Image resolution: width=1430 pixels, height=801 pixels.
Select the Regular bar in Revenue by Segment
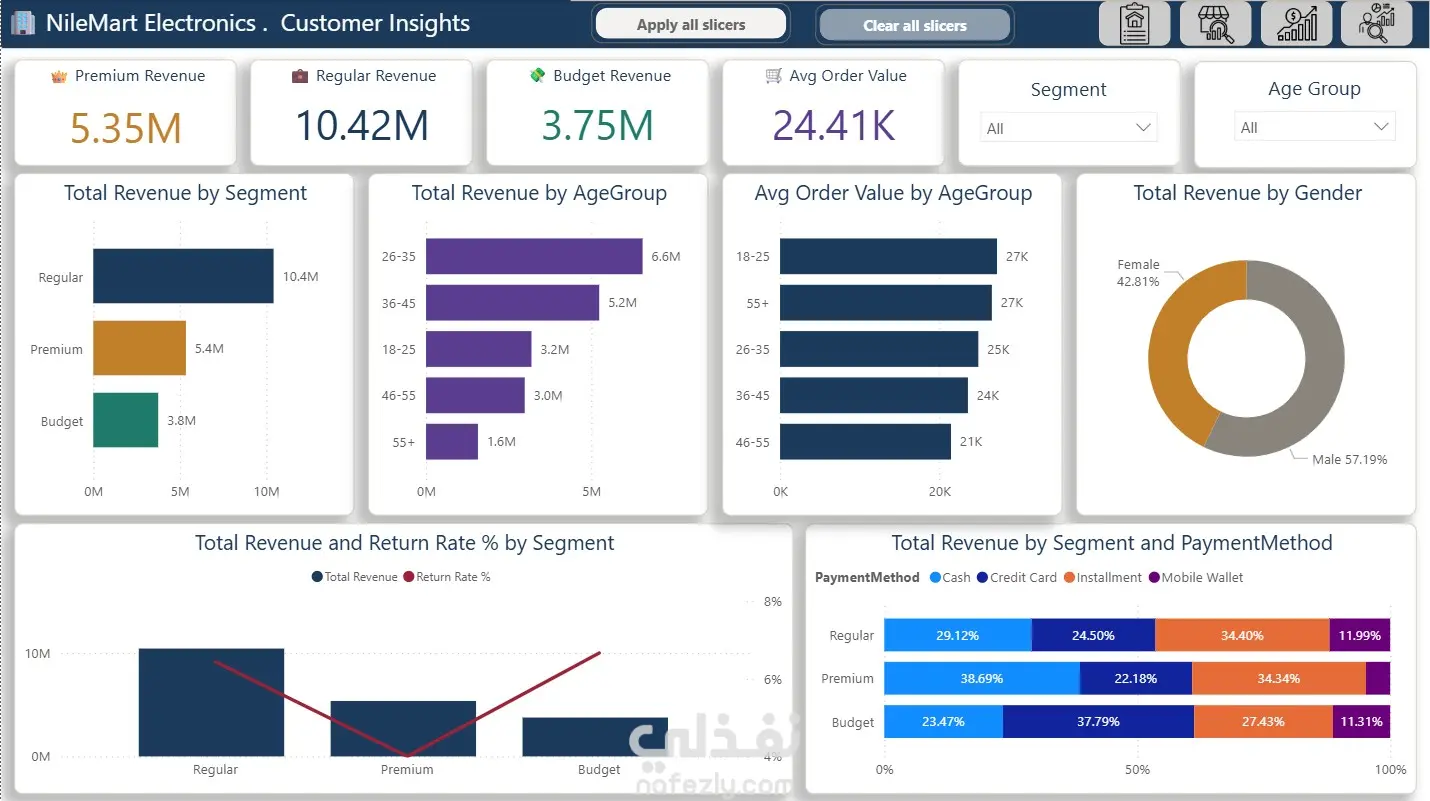click(183, 276)
